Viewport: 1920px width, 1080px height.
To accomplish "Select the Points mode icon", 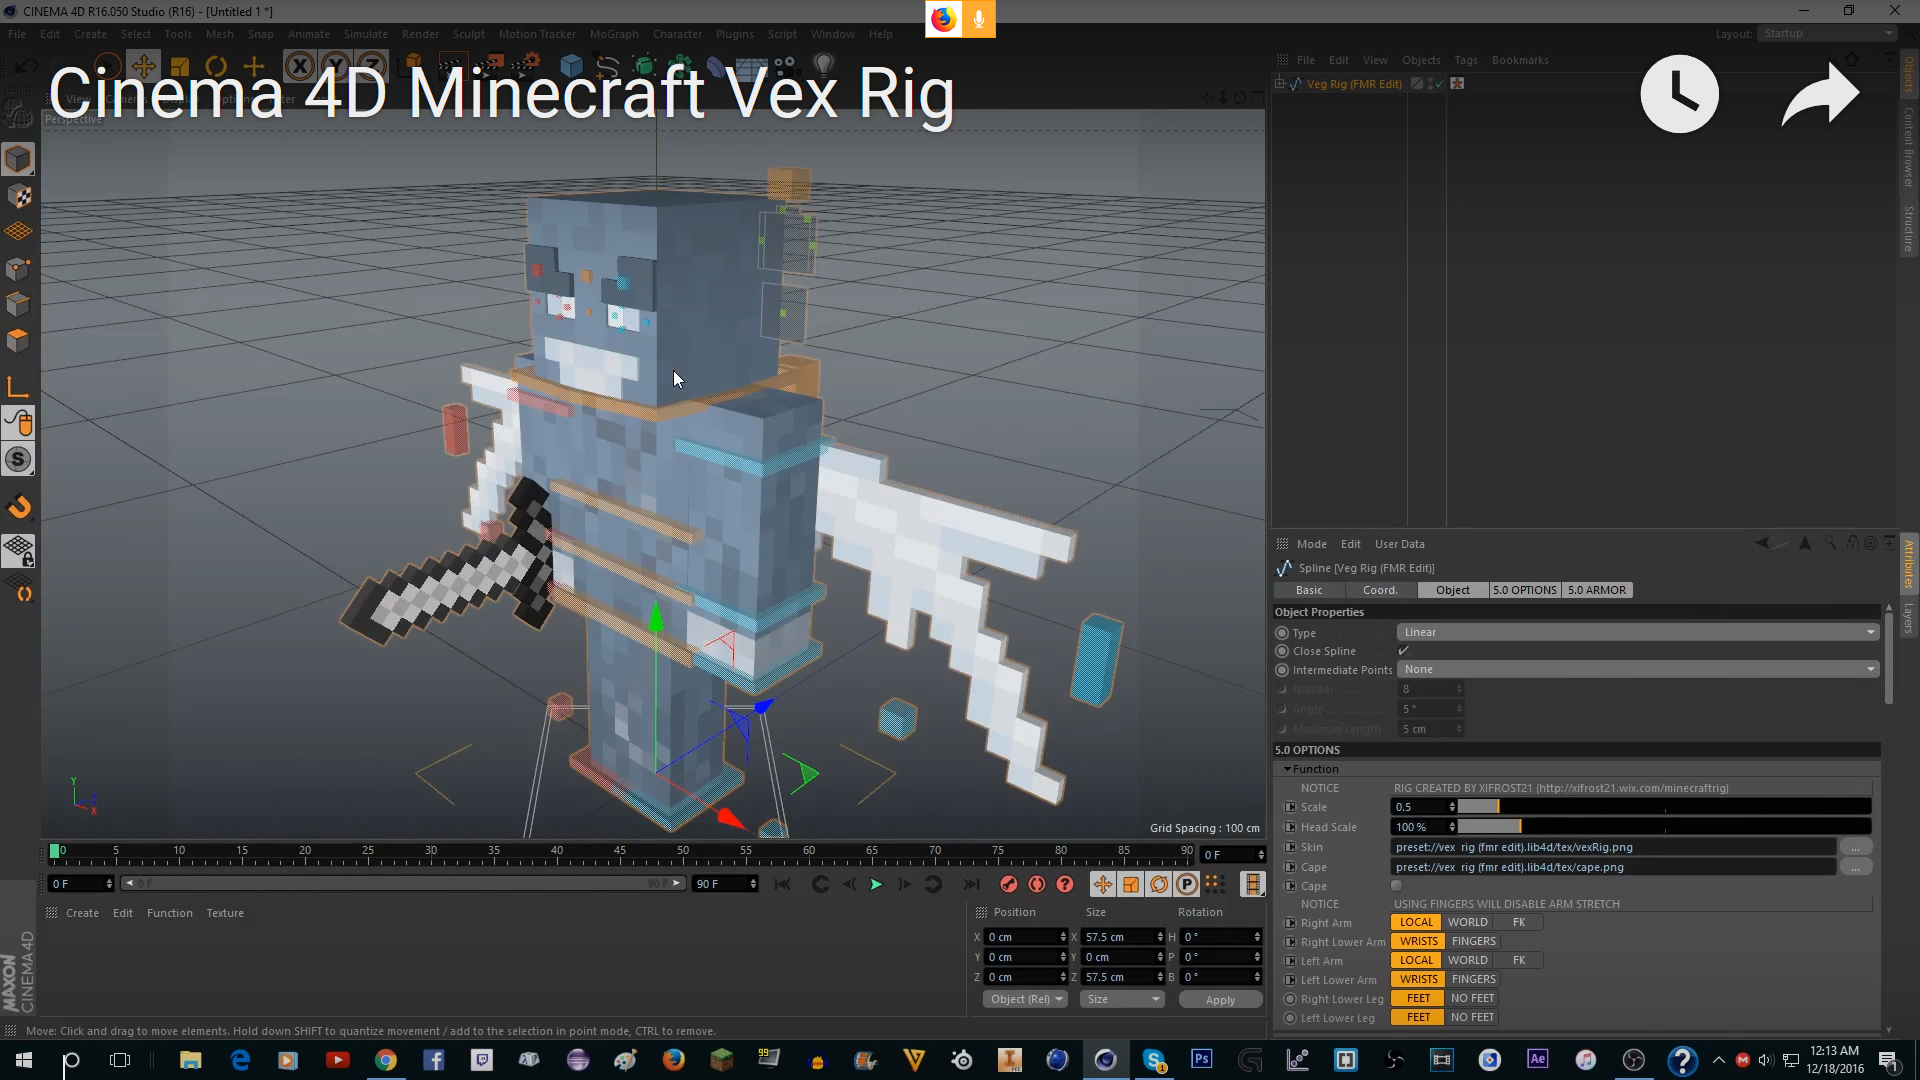I will tap(18, 268).
